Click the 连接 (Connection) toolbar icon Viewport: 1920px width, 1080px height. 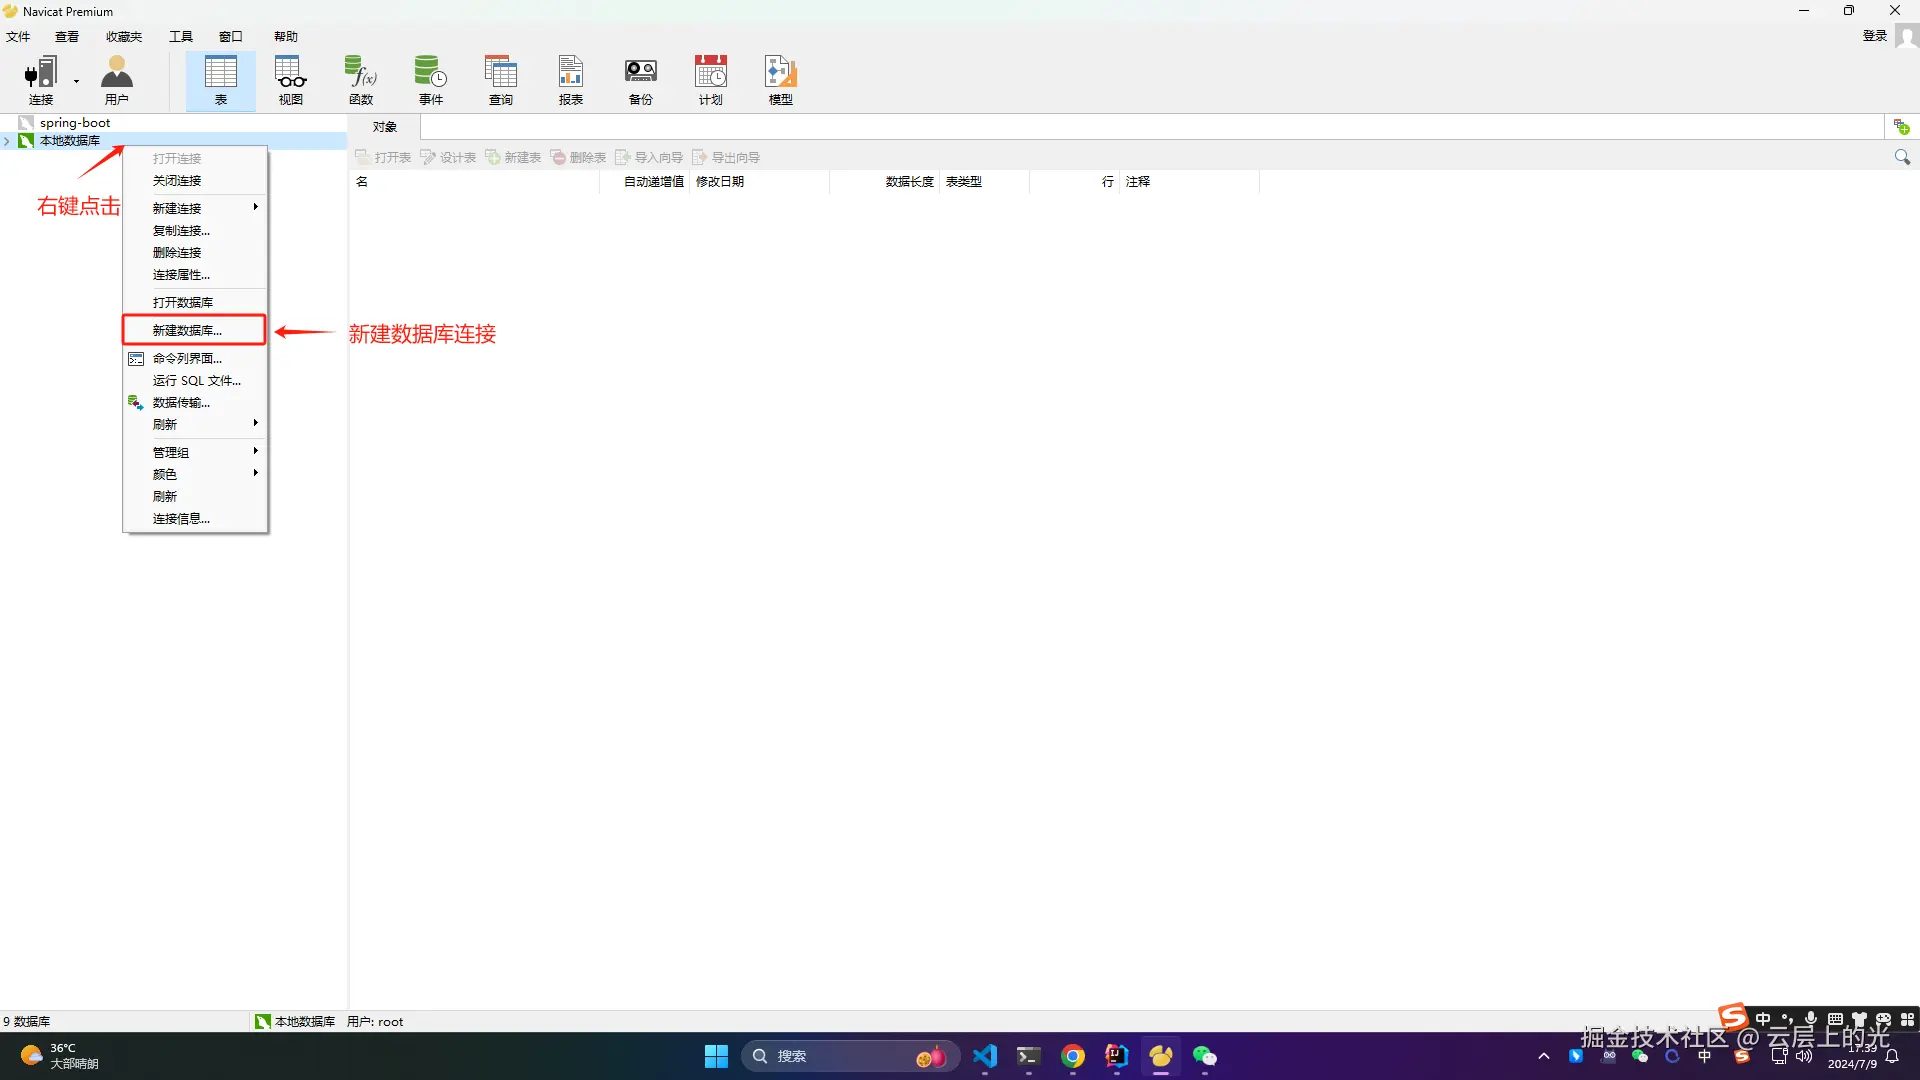(40, 79)
